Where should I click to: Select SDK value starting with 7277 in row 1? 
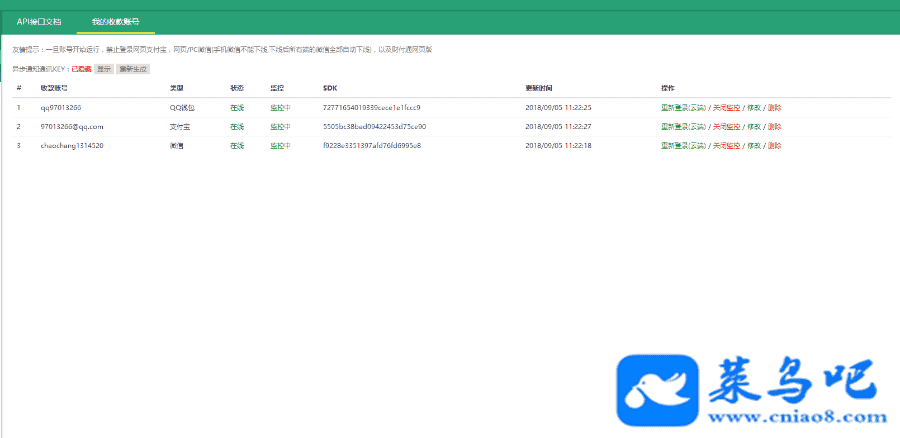(x=371, y=108)
